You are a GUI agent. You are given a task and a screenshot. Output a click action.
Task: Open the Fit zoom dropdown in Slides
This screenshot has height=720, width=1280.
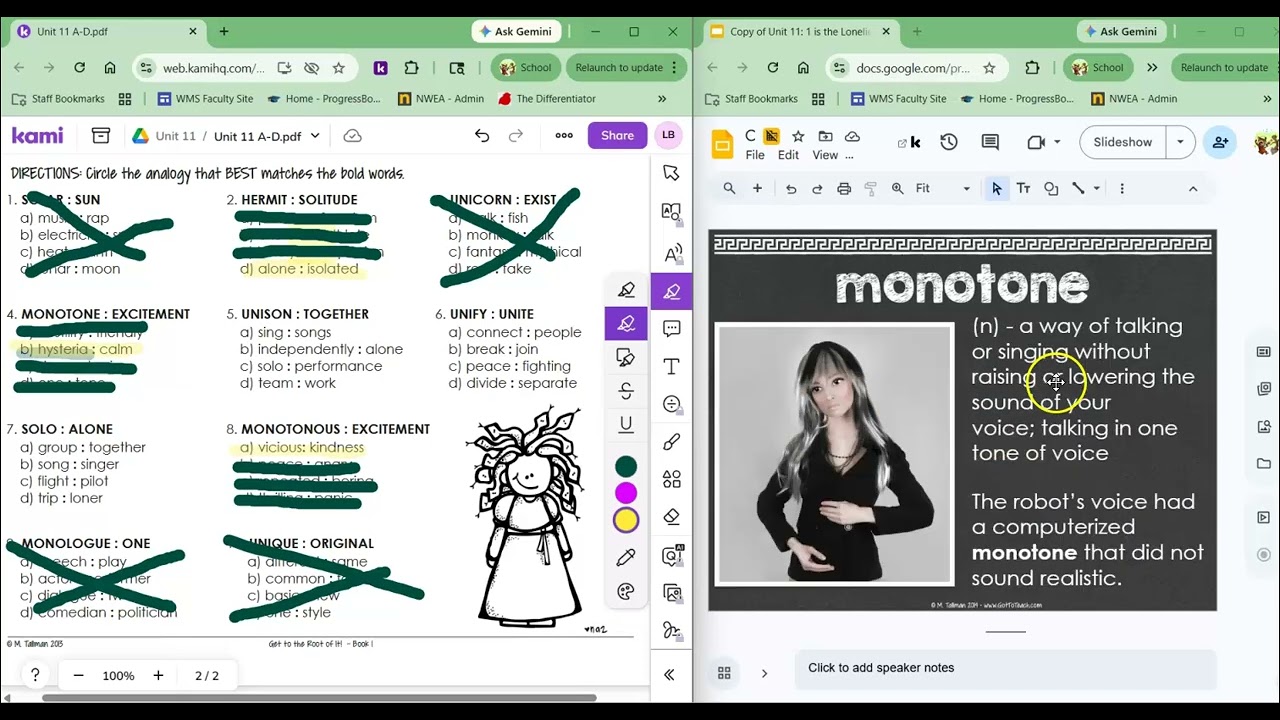coord(944,188)
